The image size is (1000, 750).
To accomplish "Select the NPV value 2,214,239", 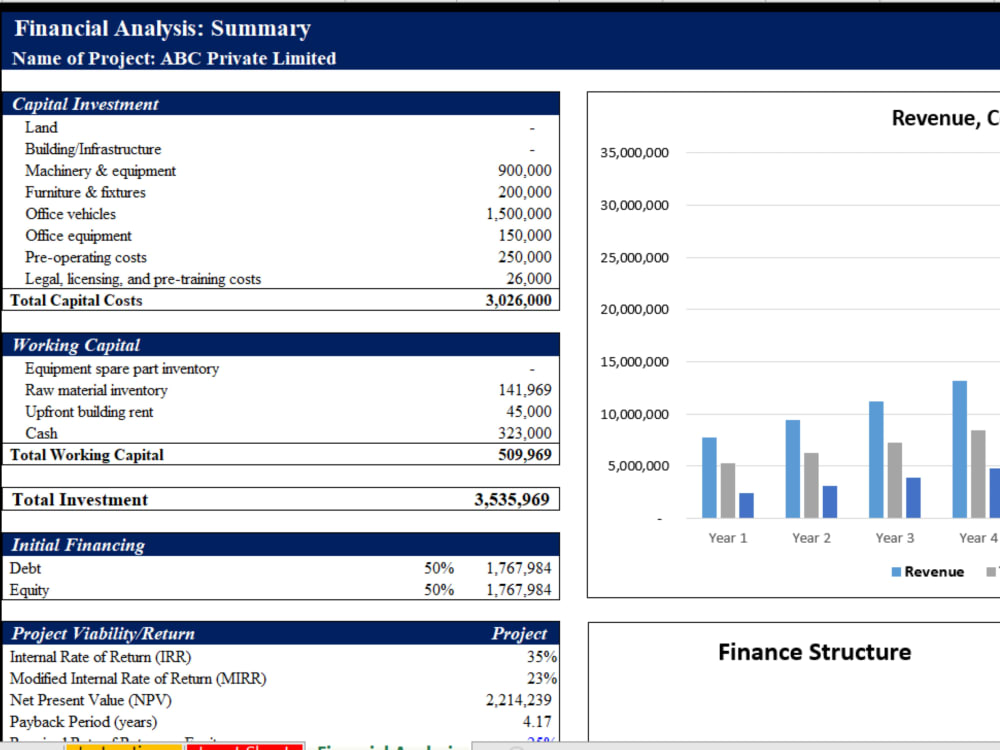I will [518, 700].
